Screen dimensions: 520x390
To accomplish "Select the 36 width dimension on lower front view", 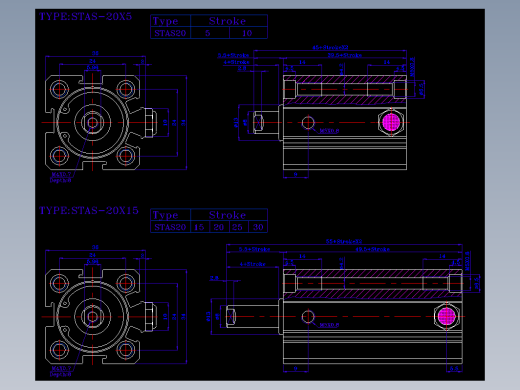I will point(95,247).
